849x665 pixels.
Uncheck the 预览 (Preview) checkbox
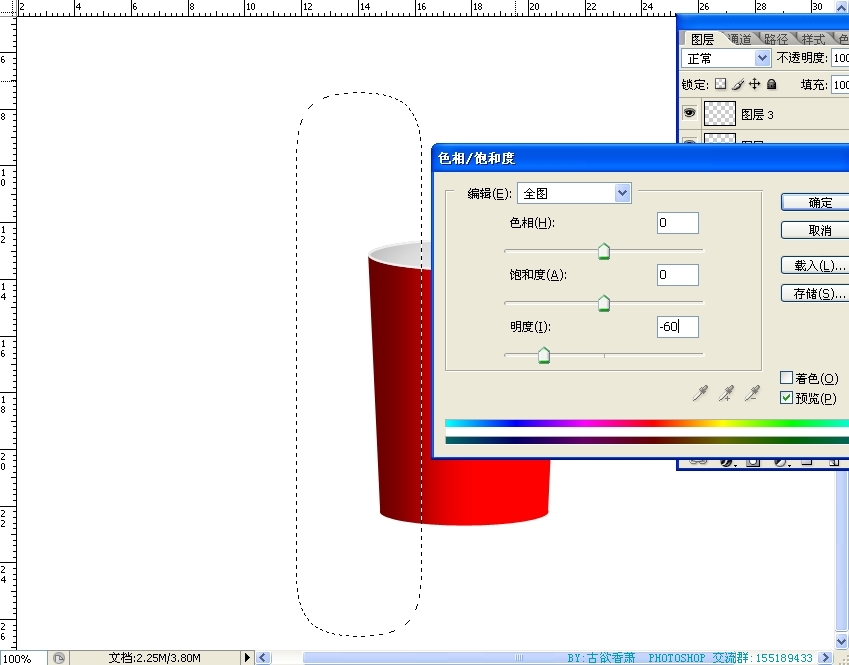pos(786,398)
